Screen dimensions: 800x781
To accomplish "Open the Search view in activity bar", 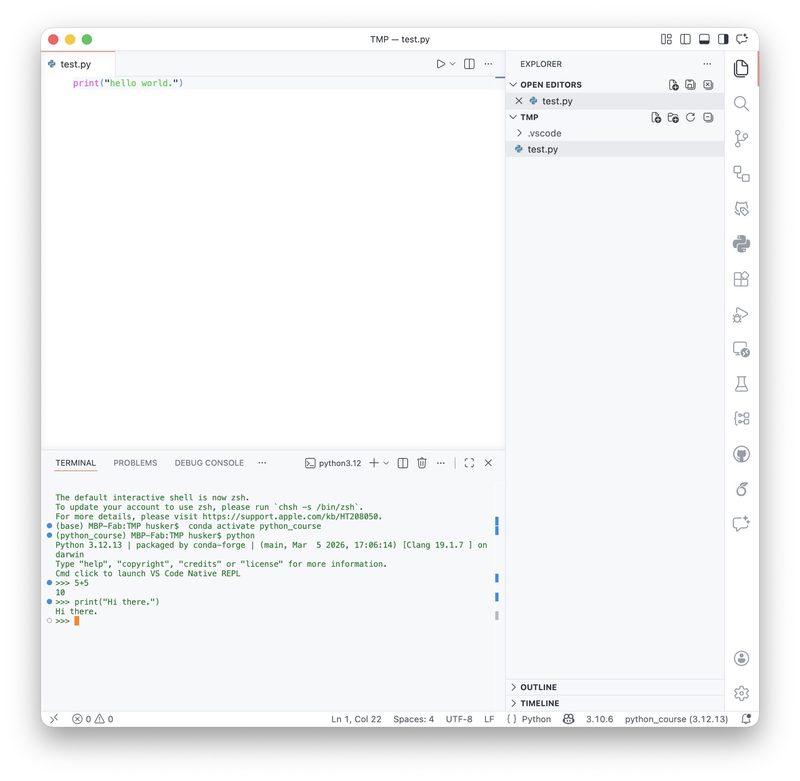I will coord(741,104).
